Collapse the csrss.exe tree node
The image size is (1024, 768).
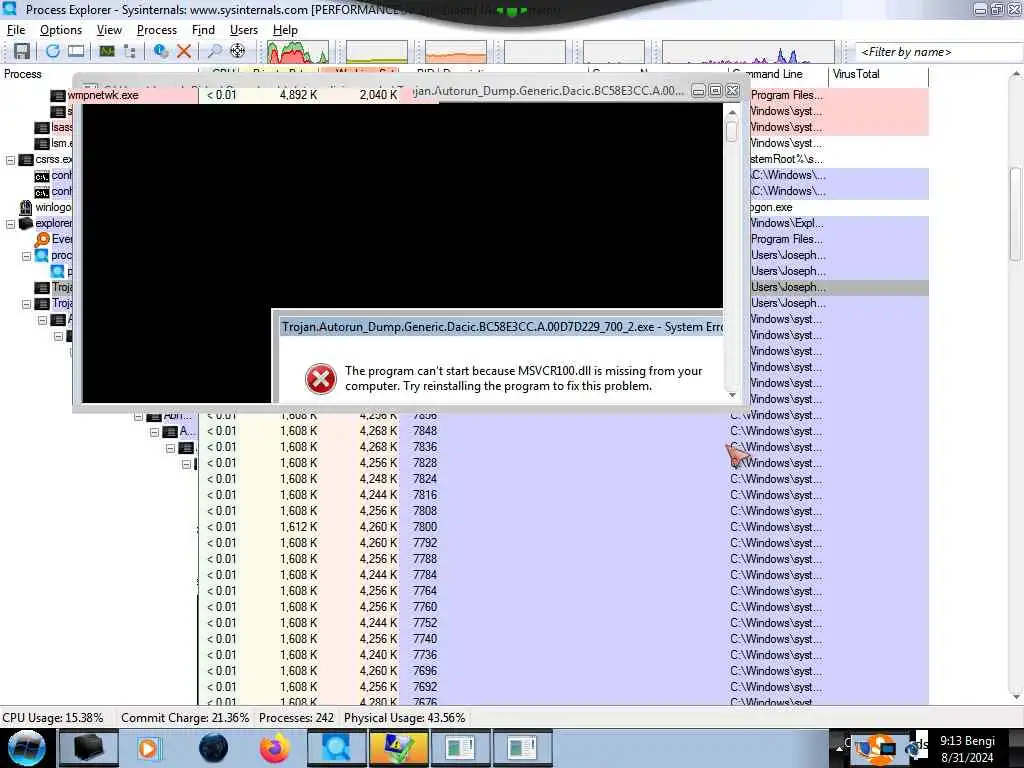10,159
